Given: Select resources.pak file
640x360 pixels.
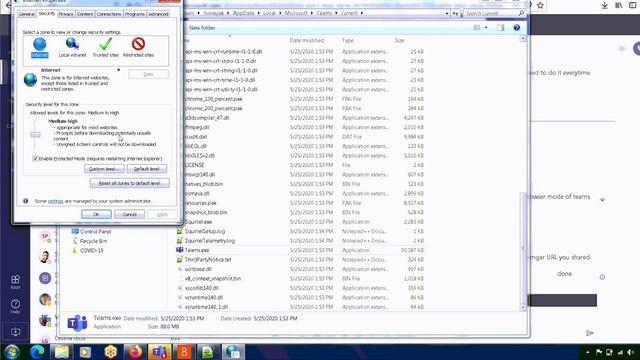Looking at the screenshot, I should tap(200, 203).
